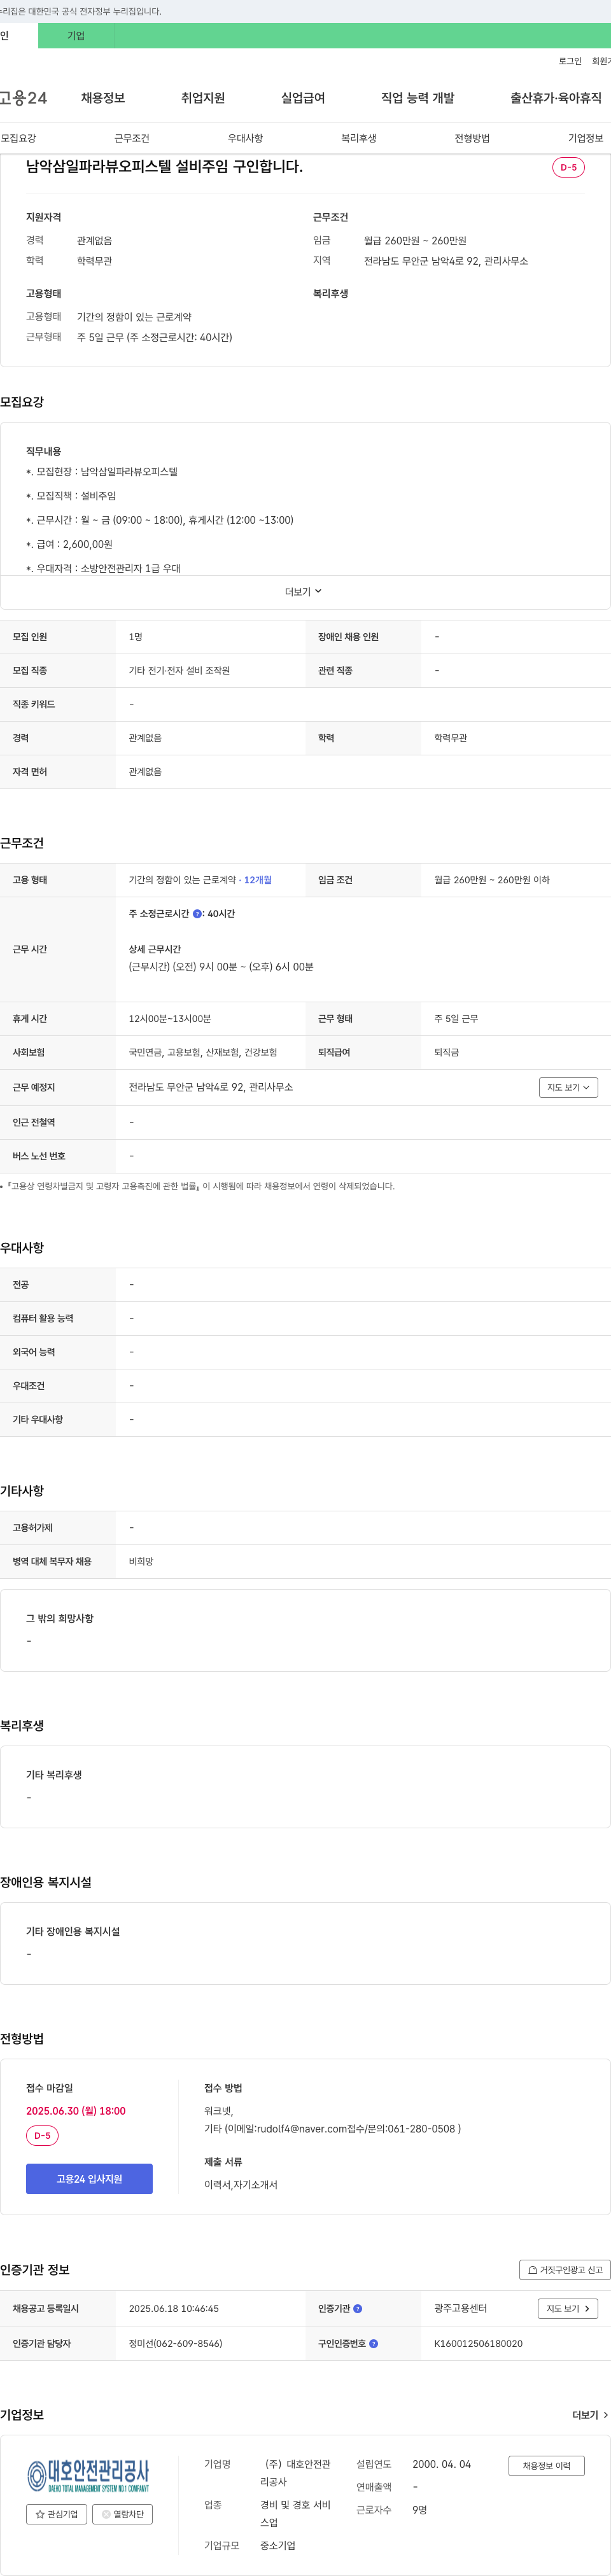Add company with the 관심기업 star button
The height and width of the screenshot is (2576, 611).
[x=57, y=2513]
